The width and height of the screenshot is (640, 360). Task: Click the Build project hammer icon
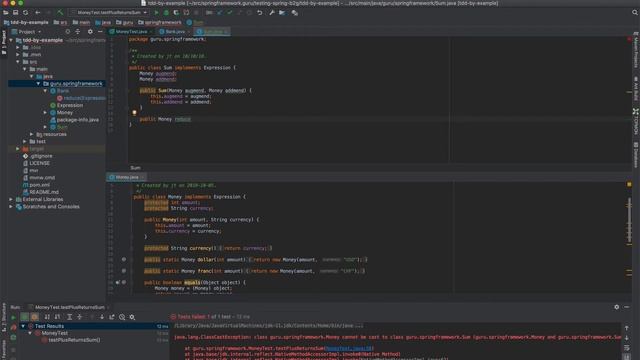pyautogui.click(x=60, y=13)
